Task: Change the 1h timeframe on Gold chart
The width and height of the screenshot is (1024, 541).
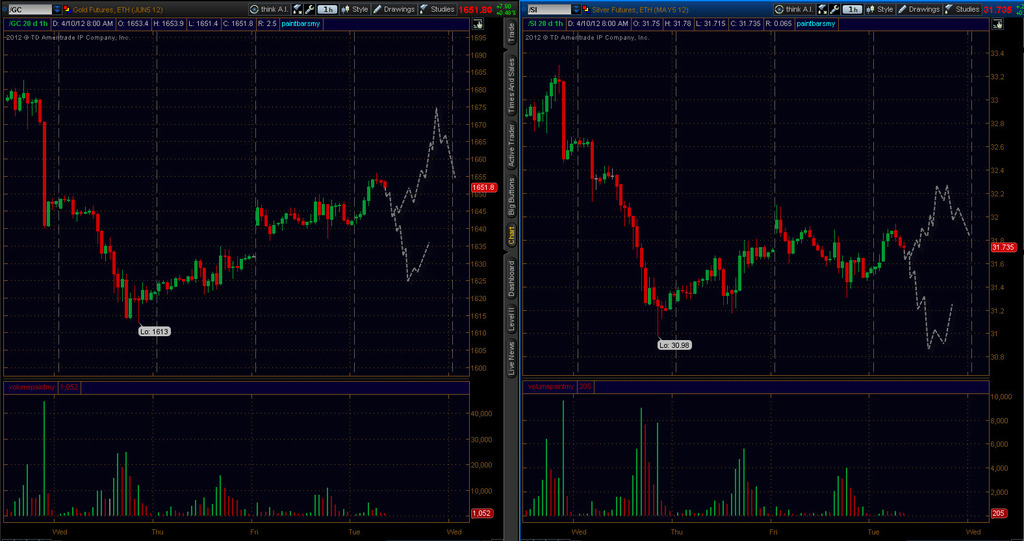Action: point(327,9)
